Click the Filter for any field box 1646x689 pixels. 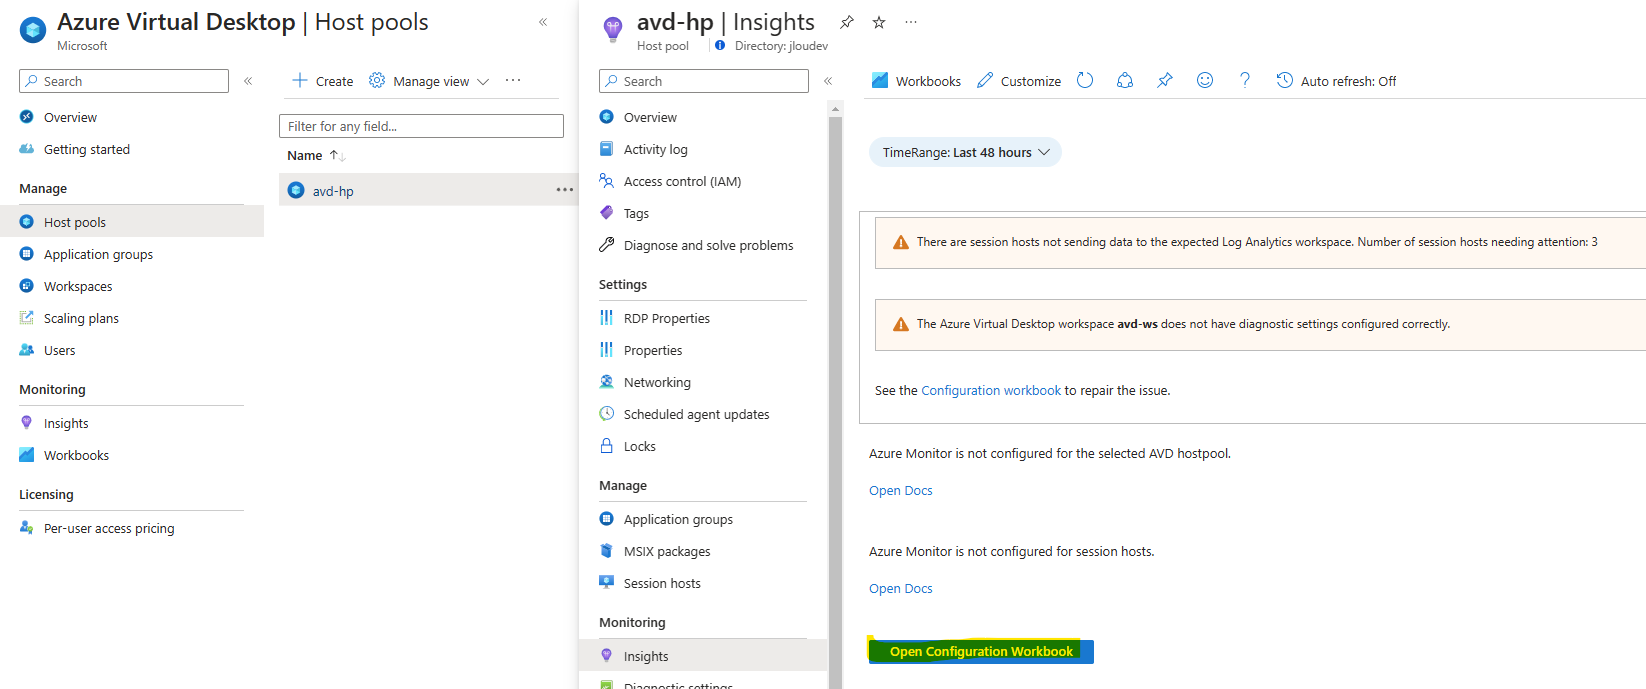click(421, 126)
